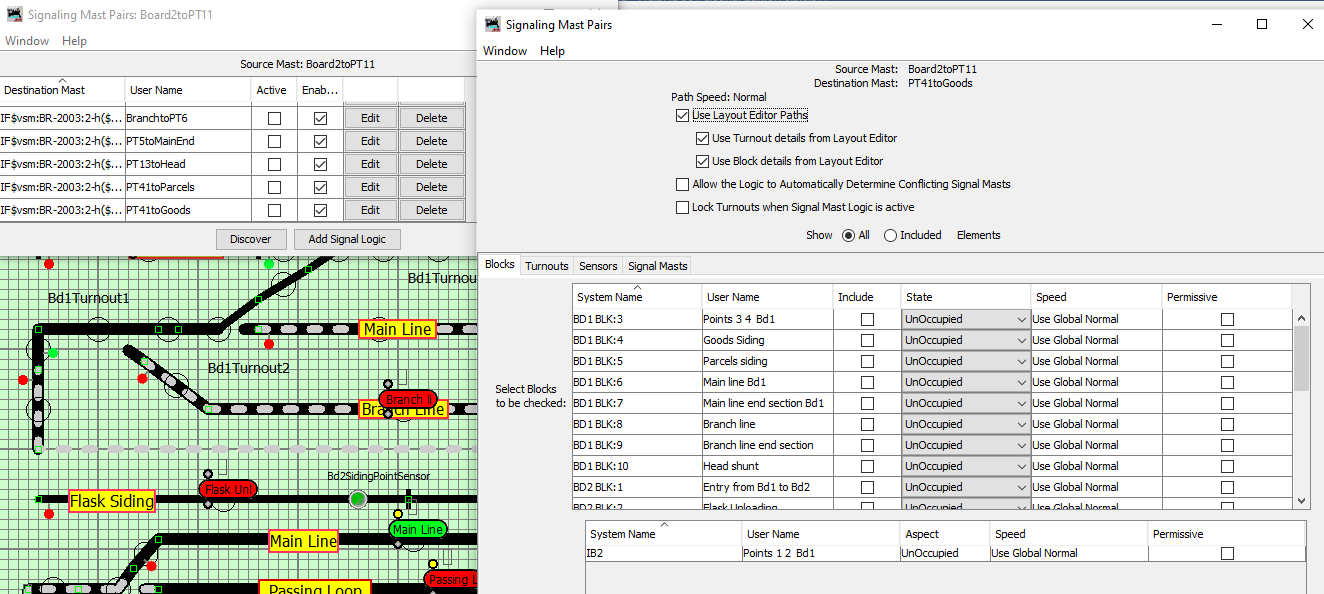Tick Include checkbox for Goods Siding block
Image resolution: width=1324 pixels, height=594 pixels.
(867, 341)
